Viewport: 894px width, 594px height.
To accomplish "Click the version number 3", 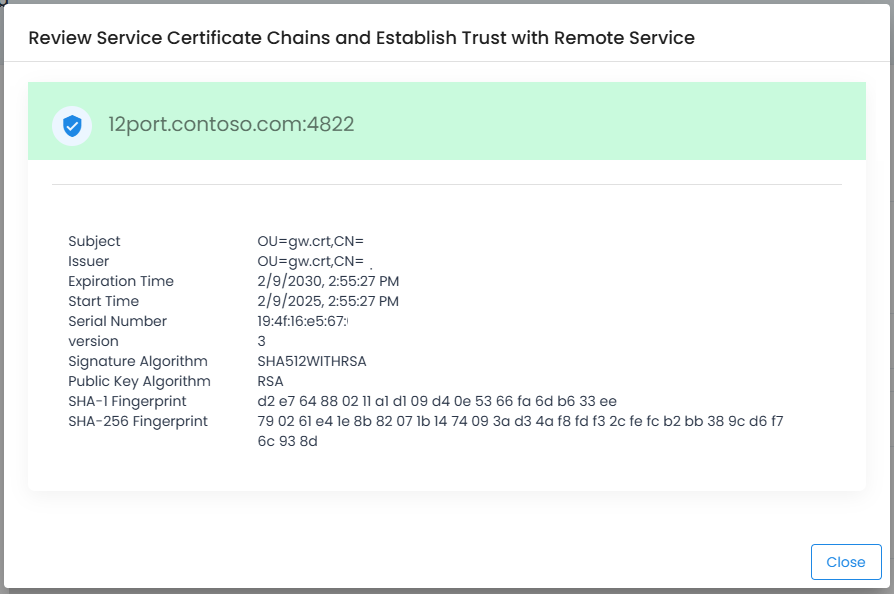I will pyautogui.click(x=261, y=341).
